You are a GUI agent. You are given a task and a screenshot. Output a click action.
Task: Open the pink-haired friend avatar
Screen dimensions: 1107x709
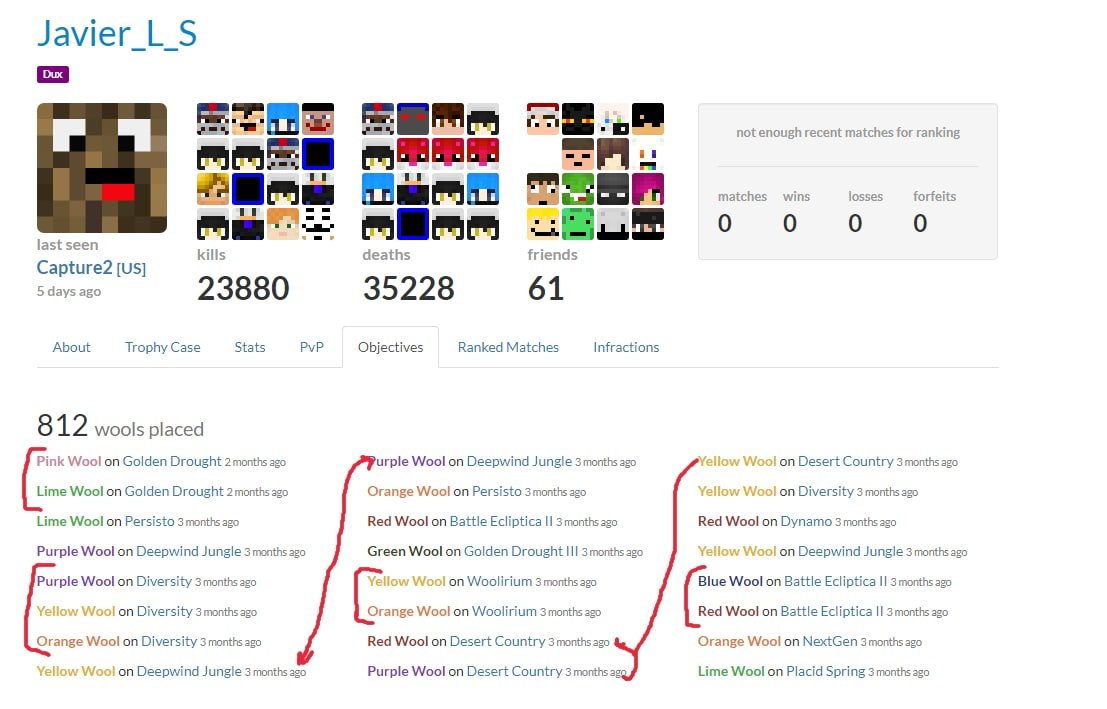coord(648,189)
